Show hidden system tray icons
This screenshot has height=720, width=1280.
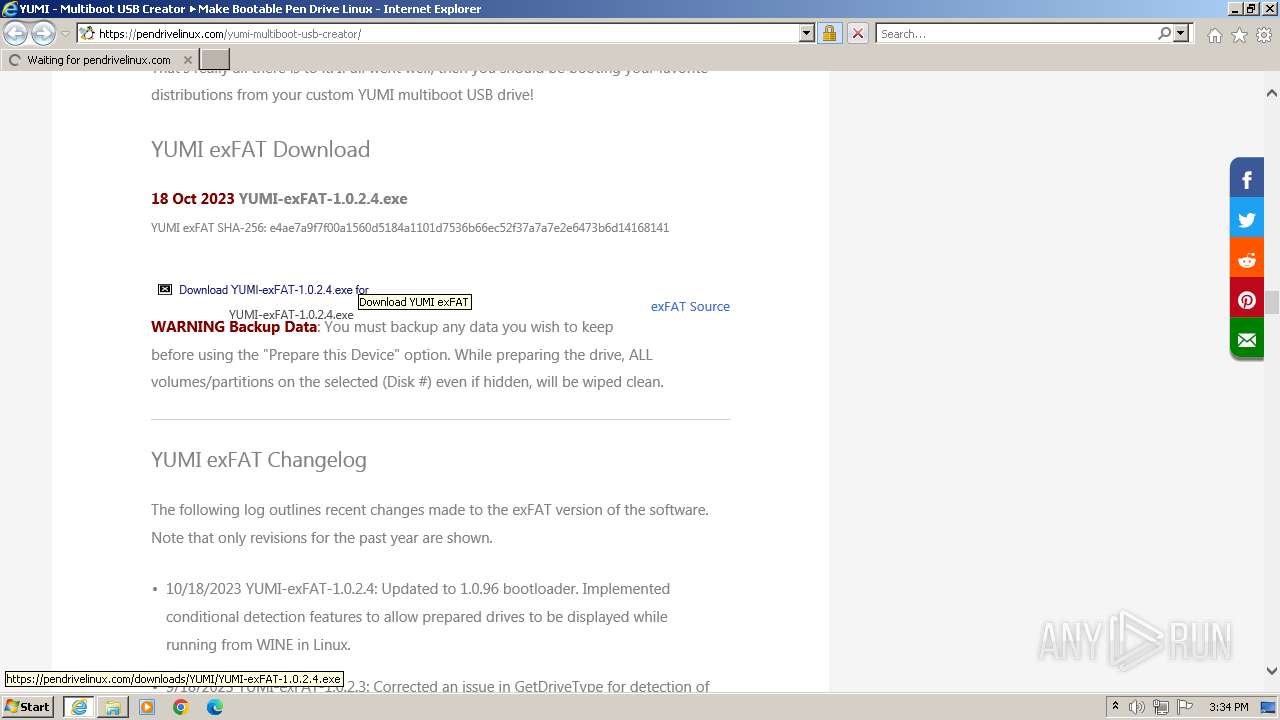[x=1115, y=706]
